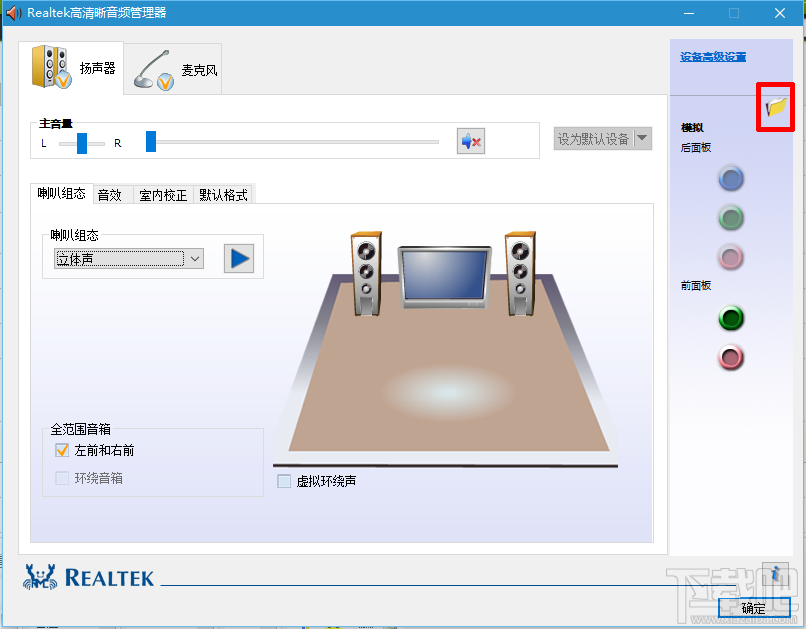This screenshot has height=629, width=806.
Task: Enable the 虚拟环绕声 virtual surround checkbox
Action: pos(284,481)
